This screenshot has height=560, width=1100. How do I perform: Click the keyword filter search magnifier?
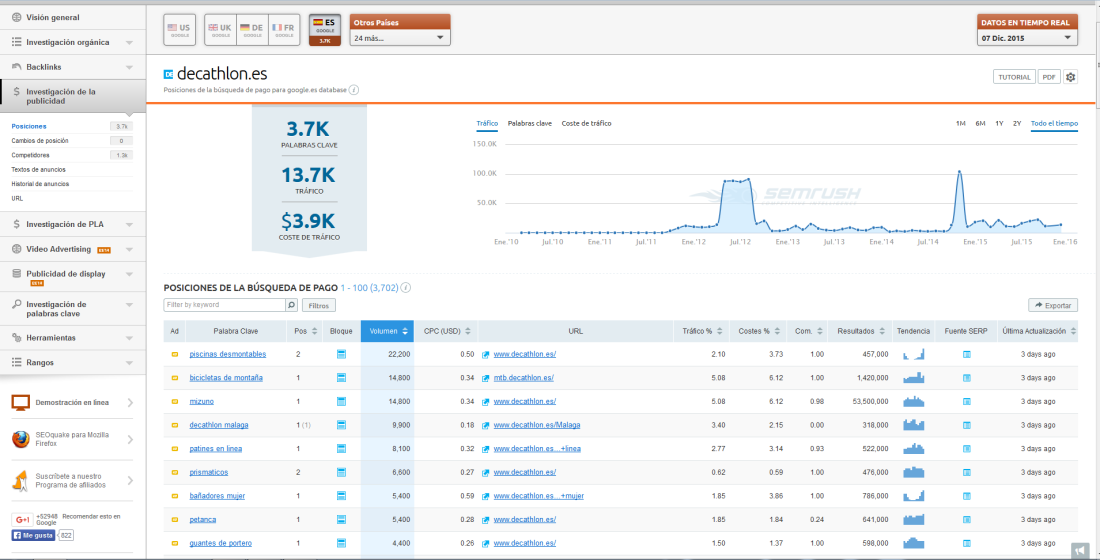click(x=291, y=305)
